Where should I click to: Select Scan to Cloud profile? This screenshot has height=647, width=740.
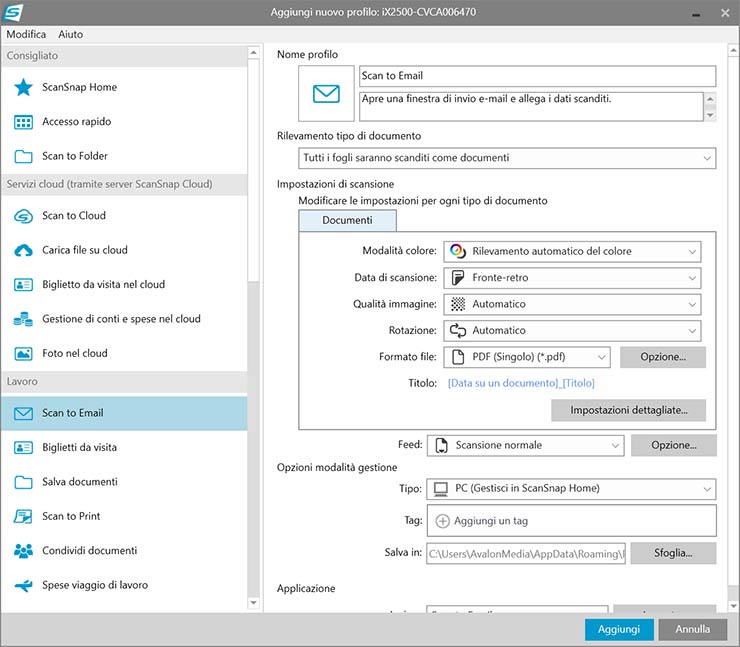coord(124,216)
